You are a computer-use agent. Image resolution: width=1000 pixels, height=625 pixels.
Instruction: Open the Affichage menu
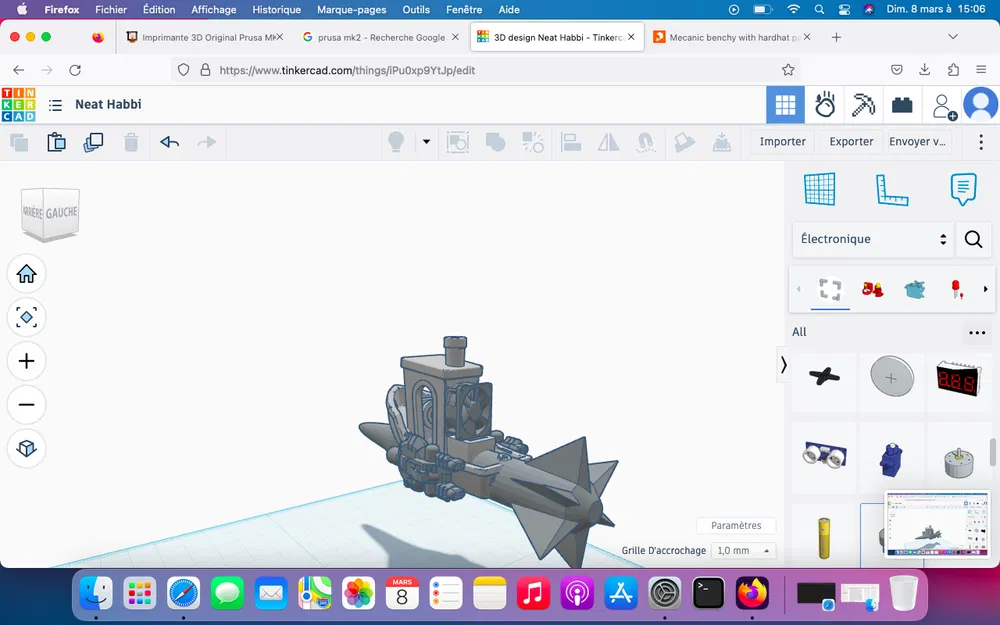click(x=213, y=9)
